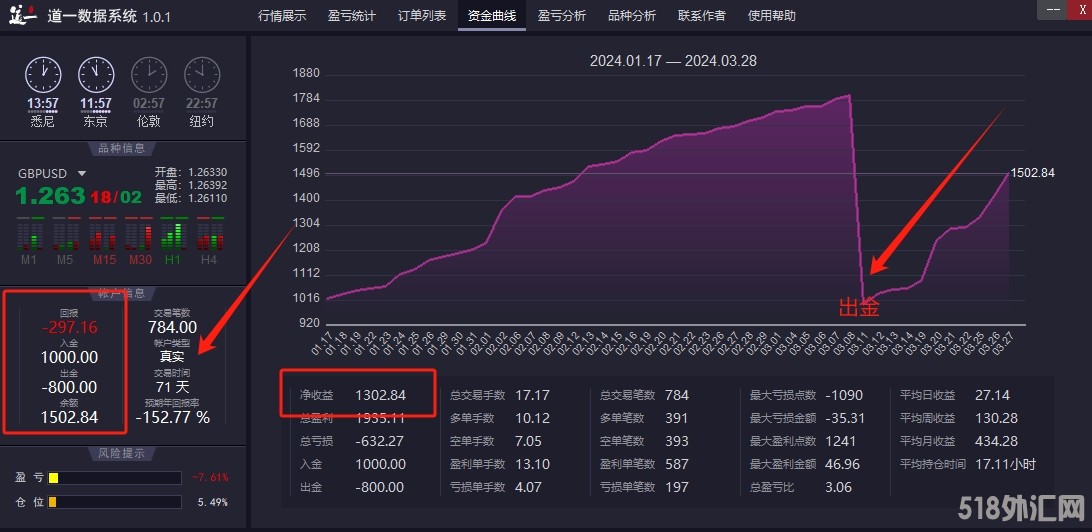Click the Sydney (悉尼) clock icon

[x=42, y=74]
